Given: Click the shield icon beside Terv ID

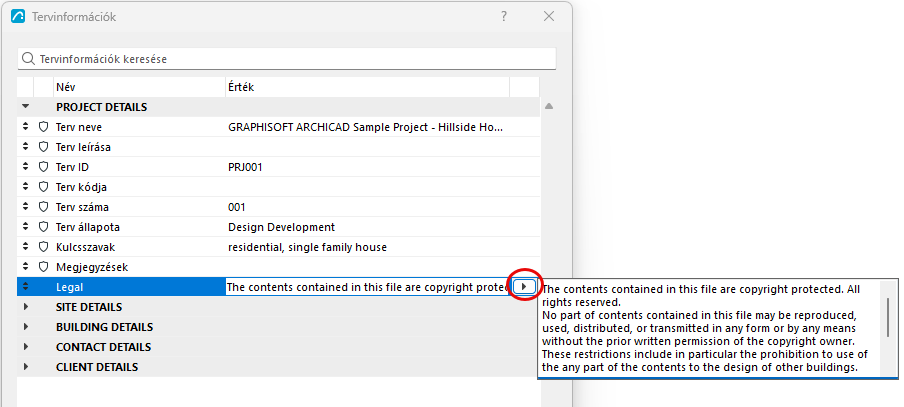Looking at the screenshot, I should point(43,167).
